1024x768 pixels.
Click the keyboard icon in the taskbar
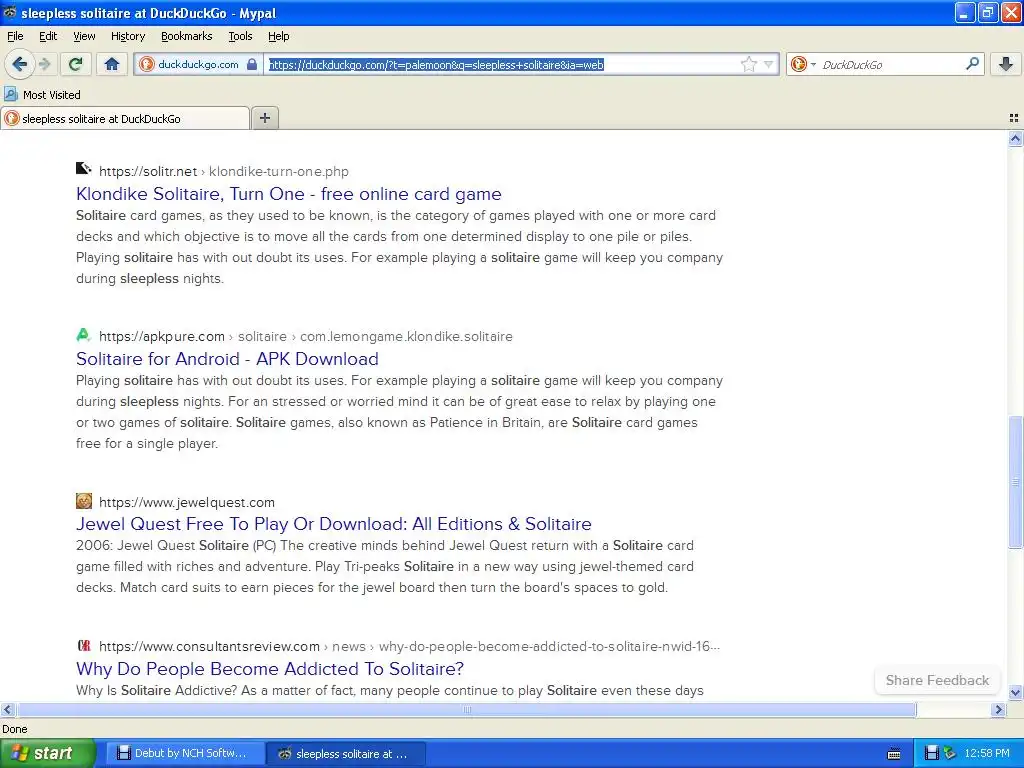click(x=894, y=754)
